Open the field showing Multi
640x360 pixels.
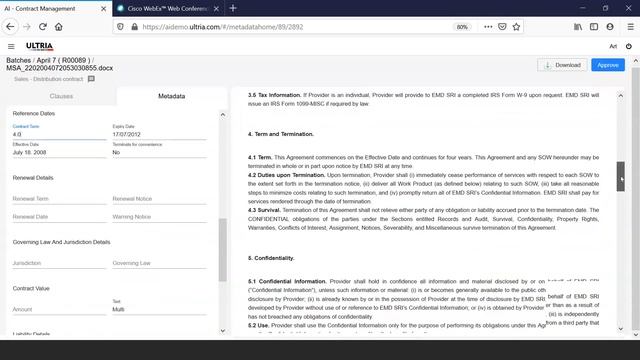coord(159,309)
